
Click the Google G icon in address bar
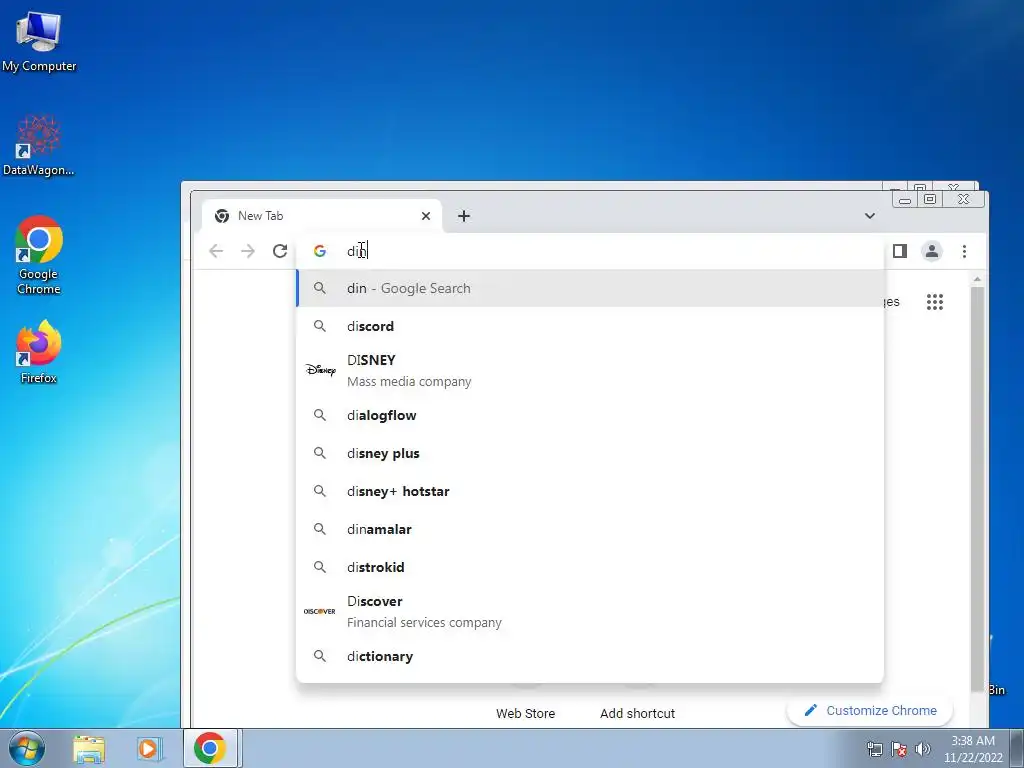tap(320, 251)
